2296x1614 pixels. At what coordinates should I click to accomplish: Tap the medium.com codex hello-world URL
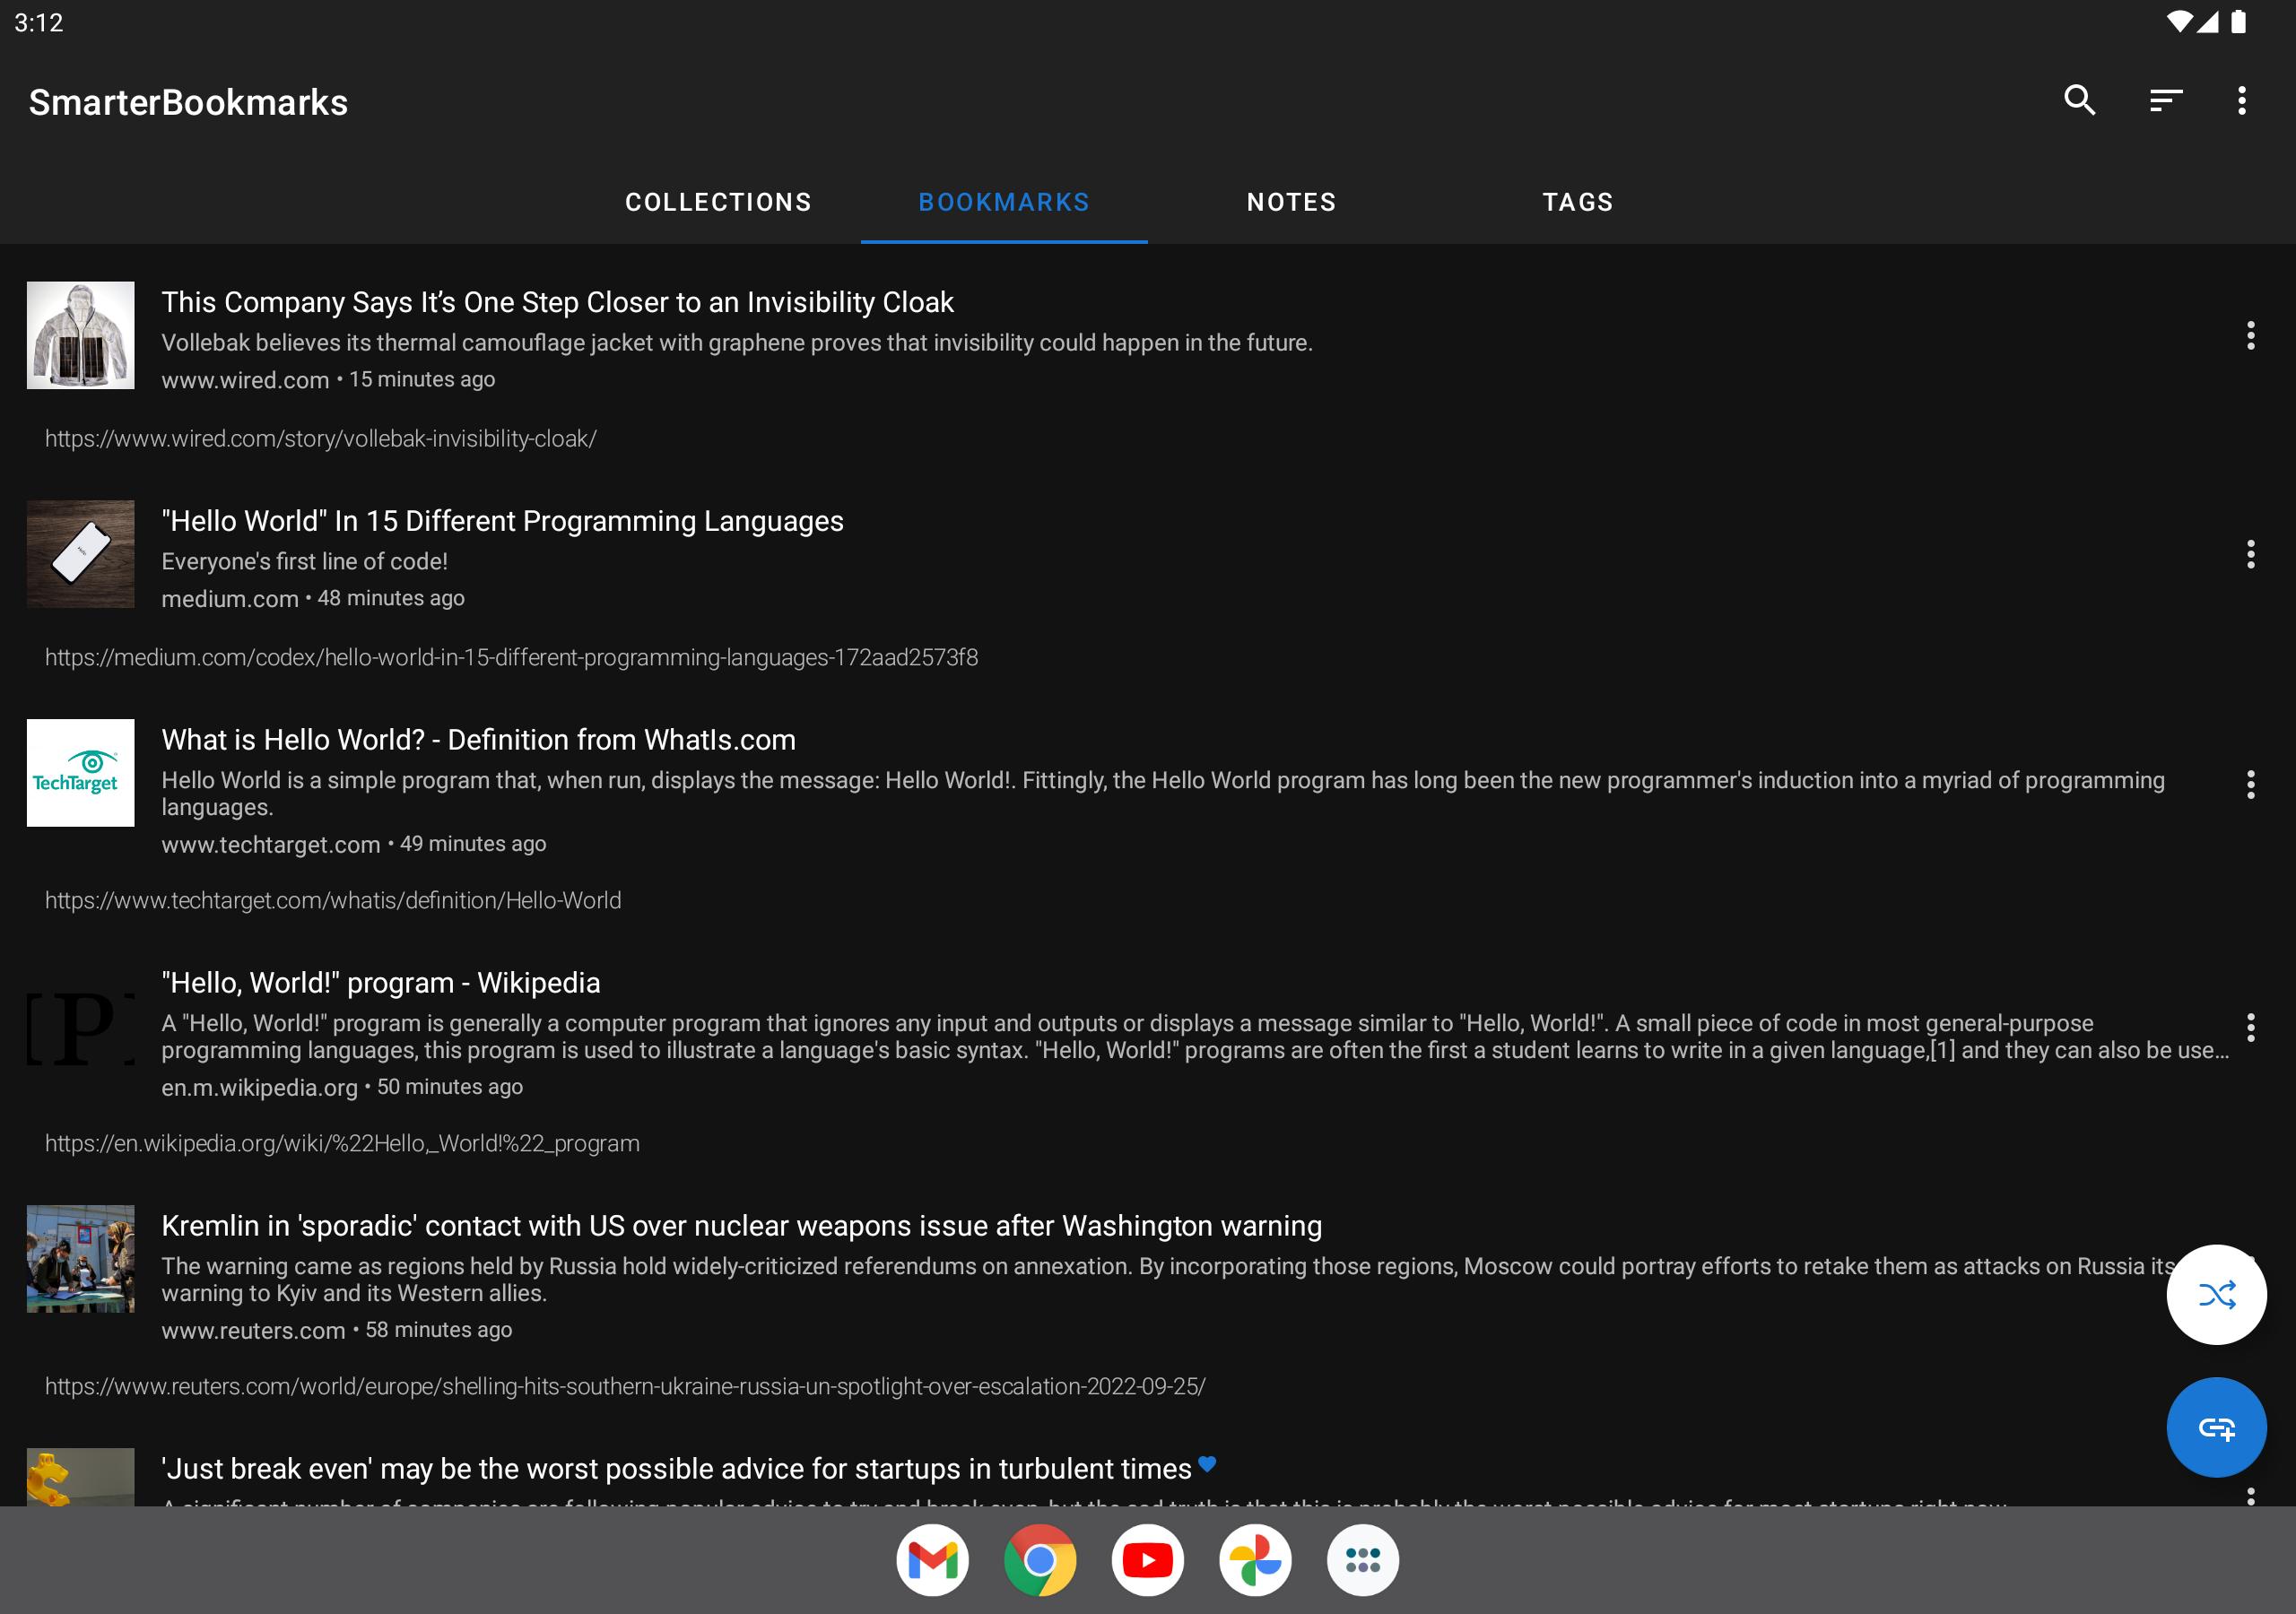[x=511, y=658]
